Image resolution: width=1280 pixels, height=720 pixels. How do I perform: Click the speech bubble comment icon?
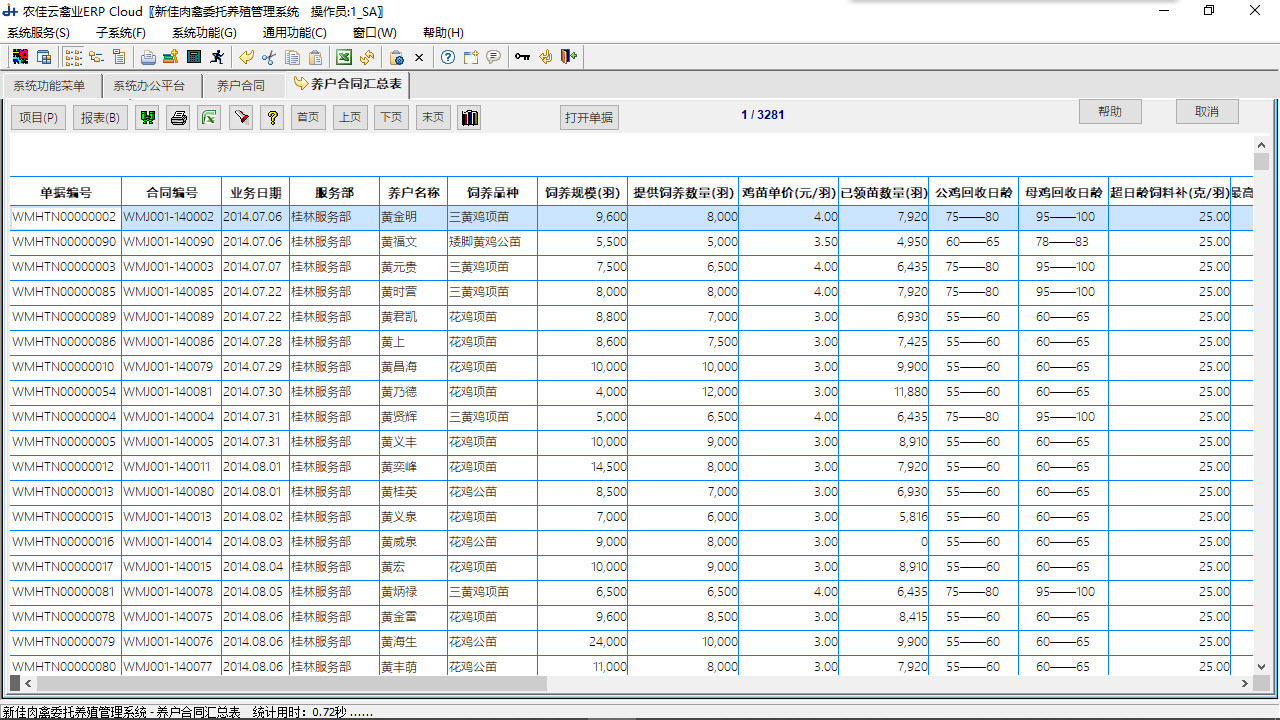coord(493,57)
